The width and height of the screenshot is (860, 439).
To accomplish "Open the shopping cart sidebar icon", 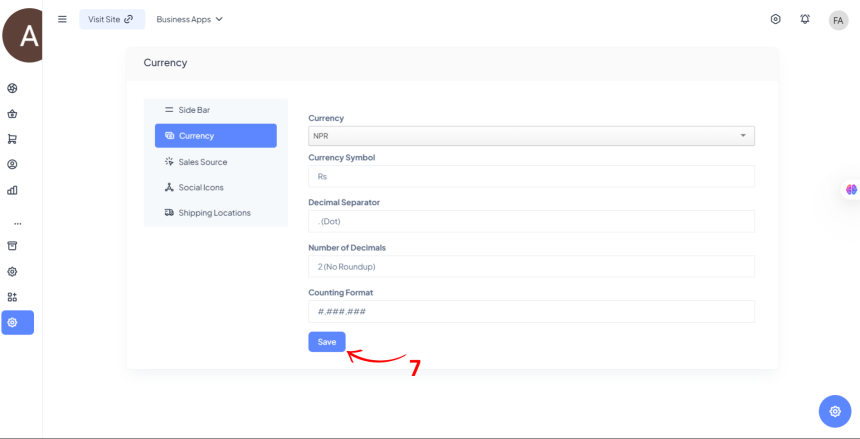I will click(12, 139).
